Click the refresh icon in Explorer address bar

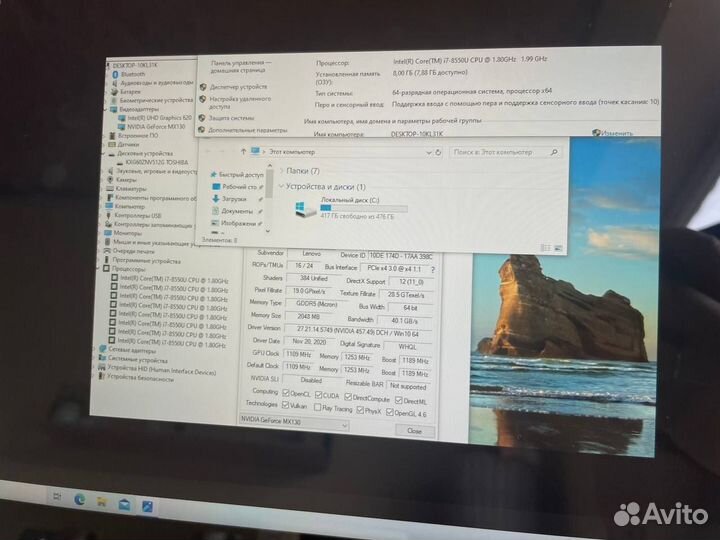(x=438, y=152)
